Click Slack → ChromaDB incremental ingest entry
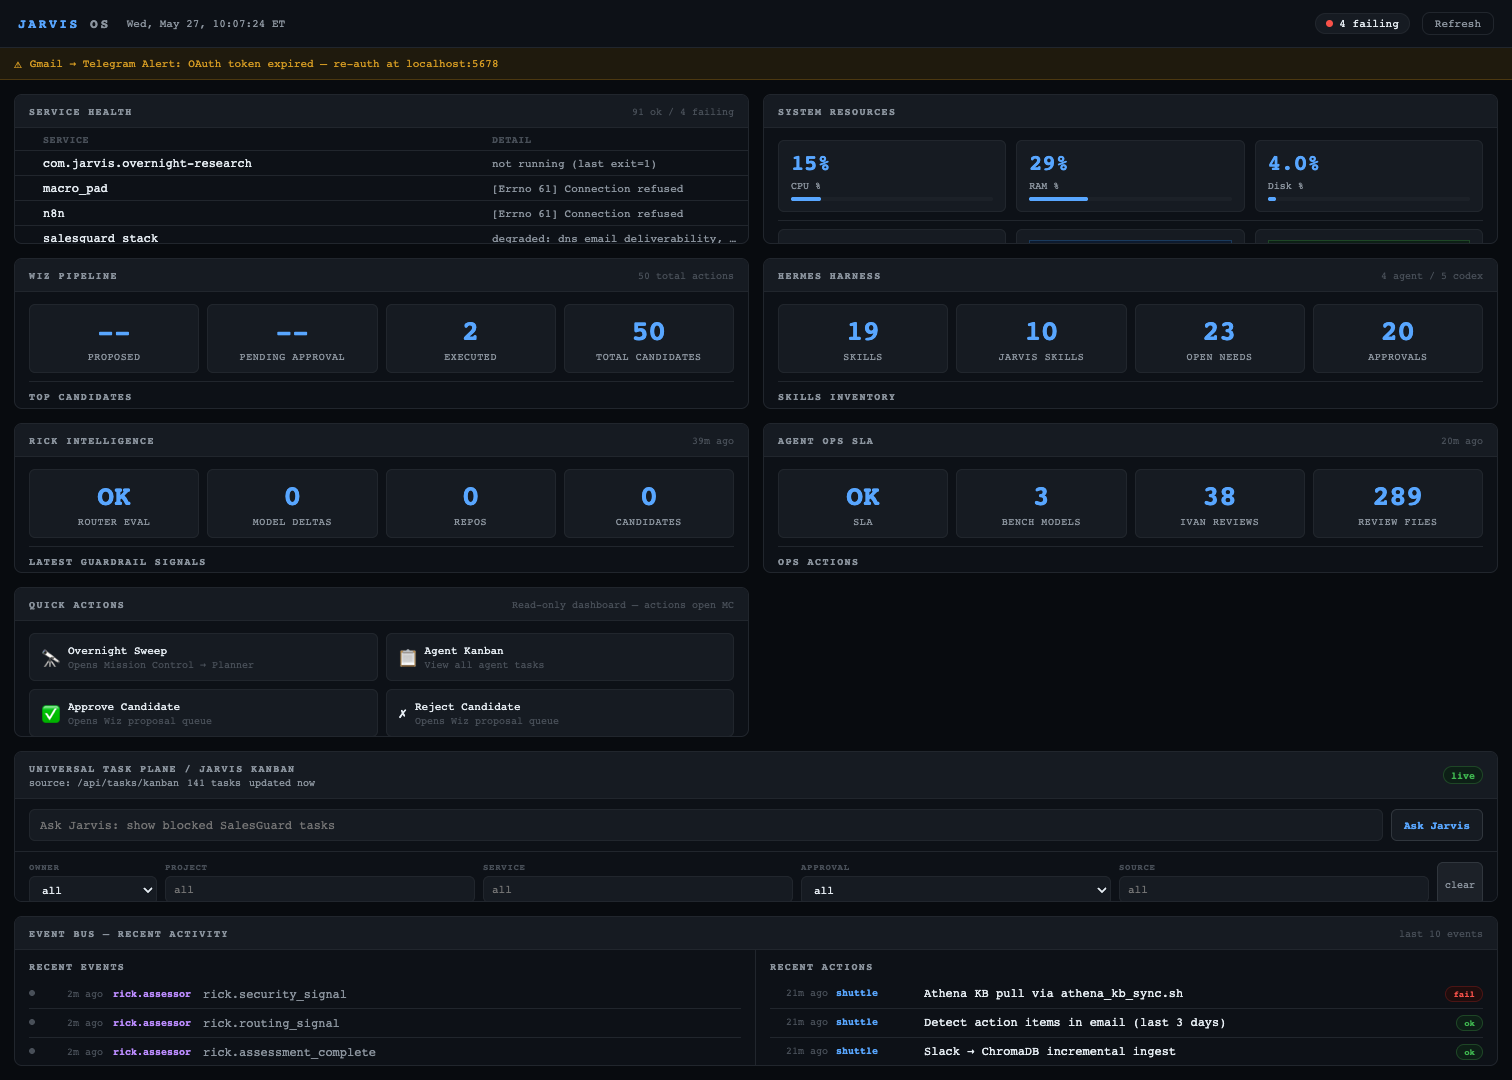The image size is (1512, 1080). tap(1049, 1052)
